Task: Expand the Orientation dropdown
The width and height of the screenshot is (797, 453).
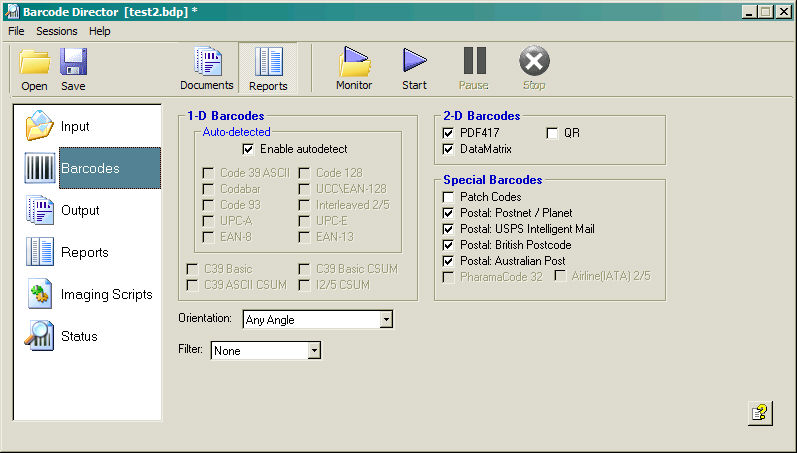Action: (385, 320)
